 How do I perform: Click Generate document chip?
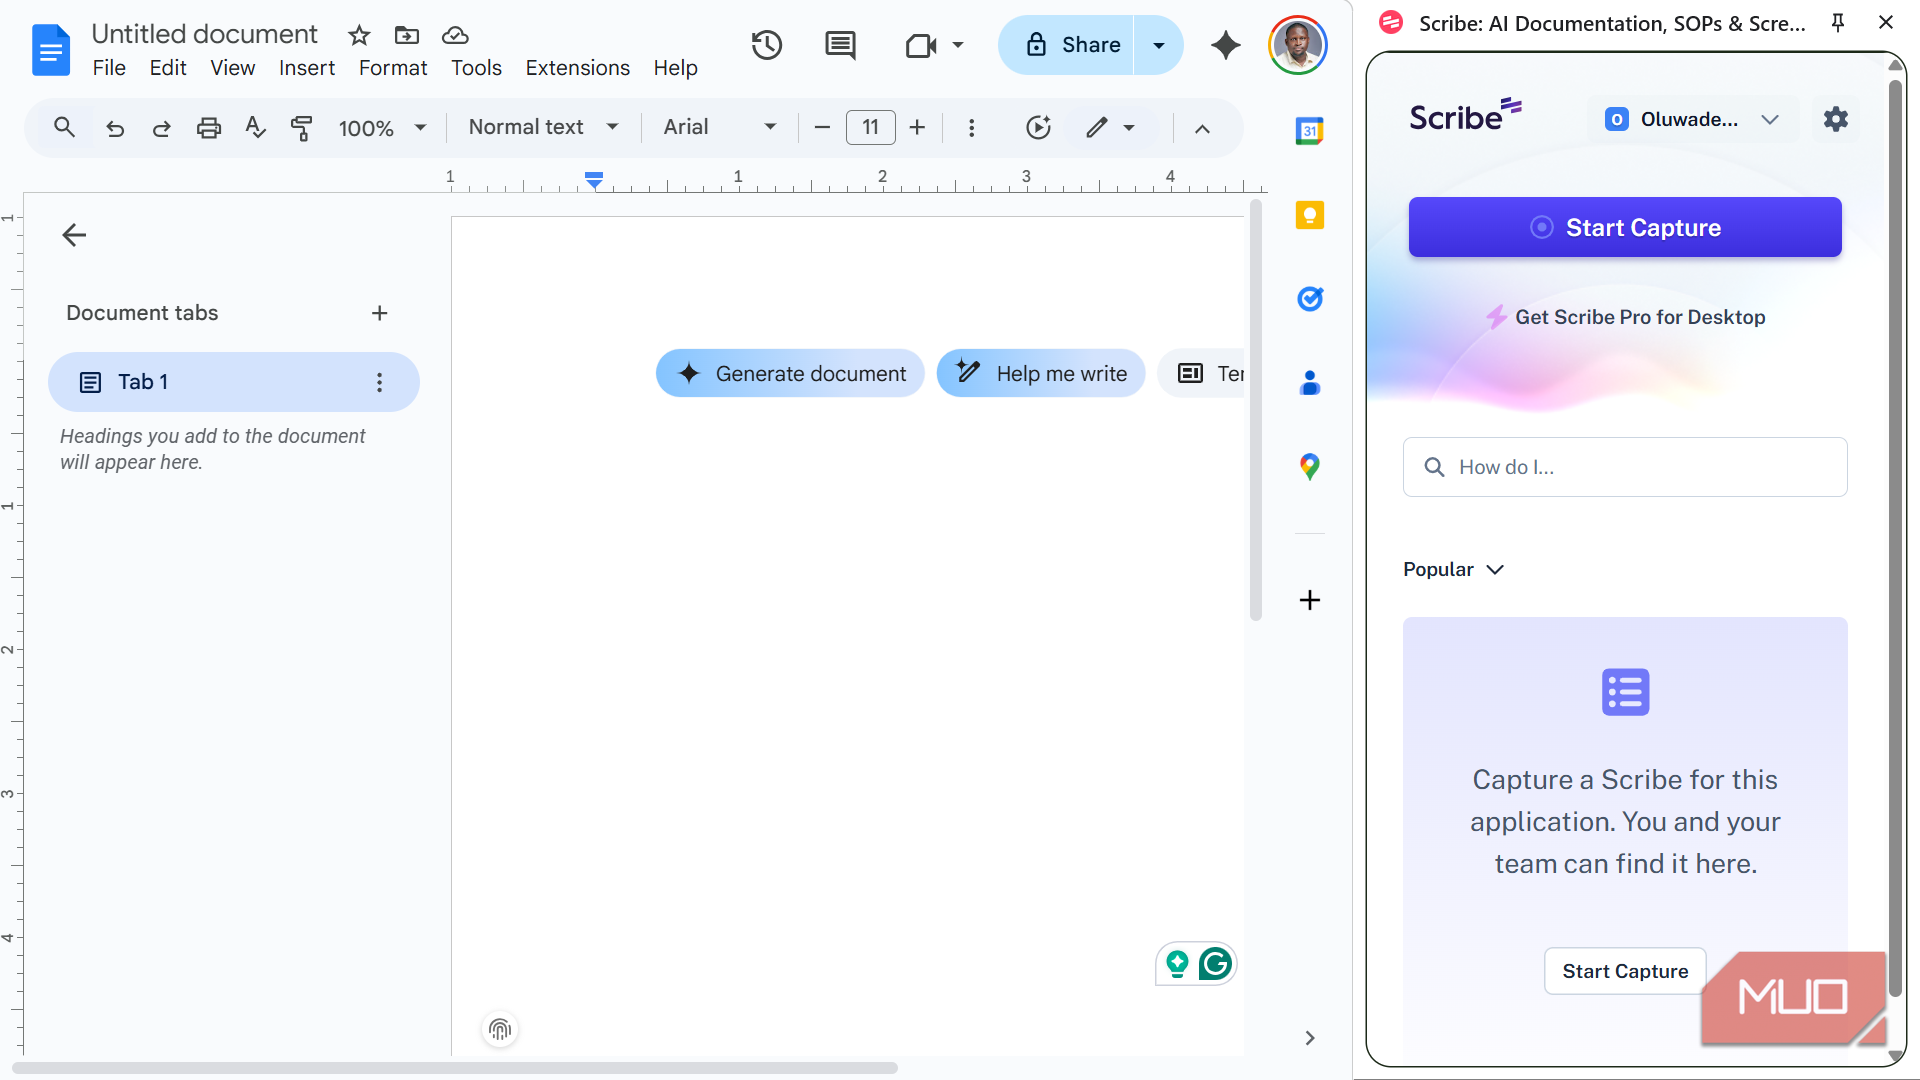(790, 373)
